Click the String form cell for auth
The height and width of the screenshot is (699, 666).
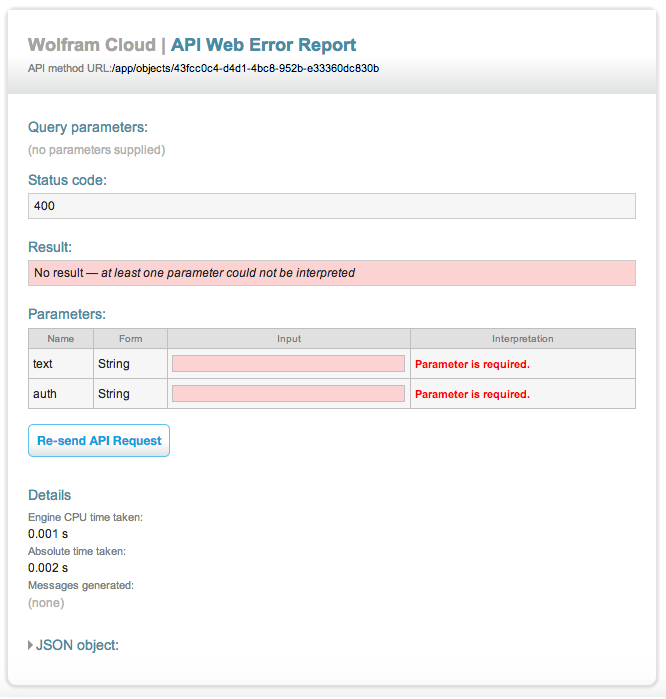tap(131, 394)
